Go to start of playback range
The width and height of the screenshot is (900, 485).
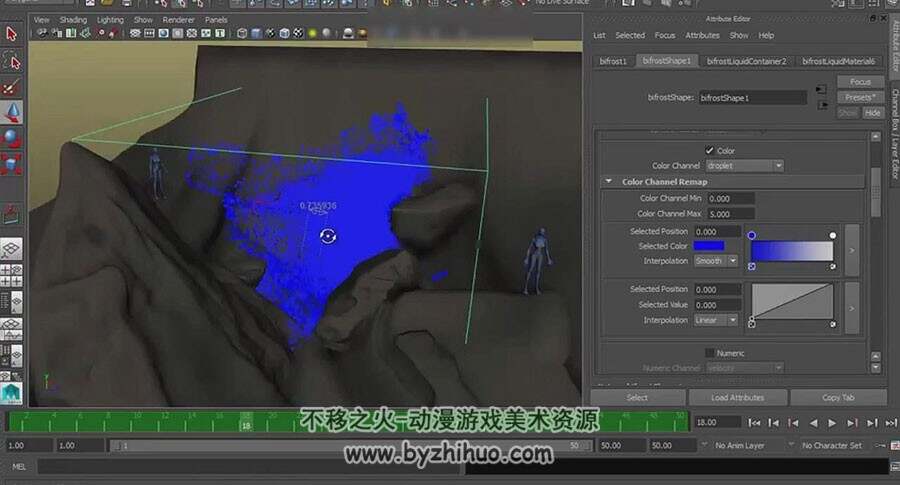[x=754, y=422]
